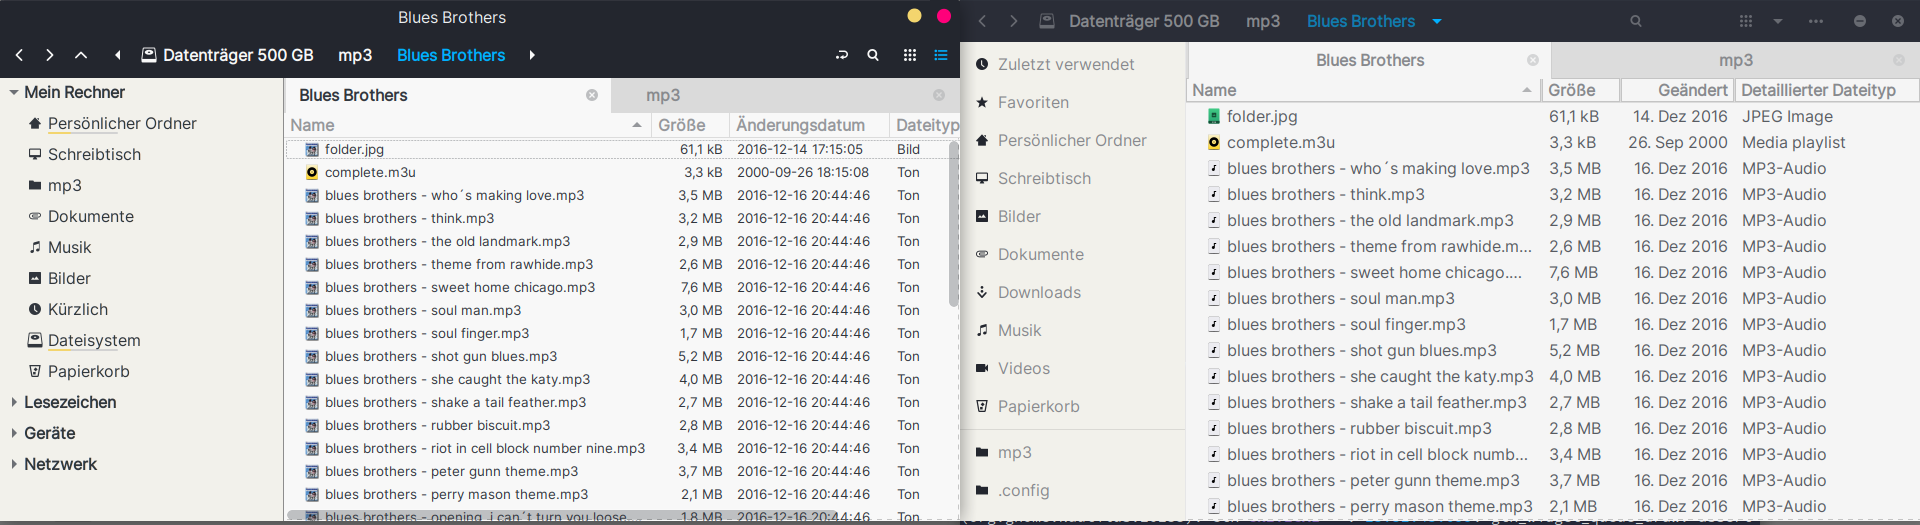
Task: Open Persönlicher Ordner in left sidebar
Action: 122,124
